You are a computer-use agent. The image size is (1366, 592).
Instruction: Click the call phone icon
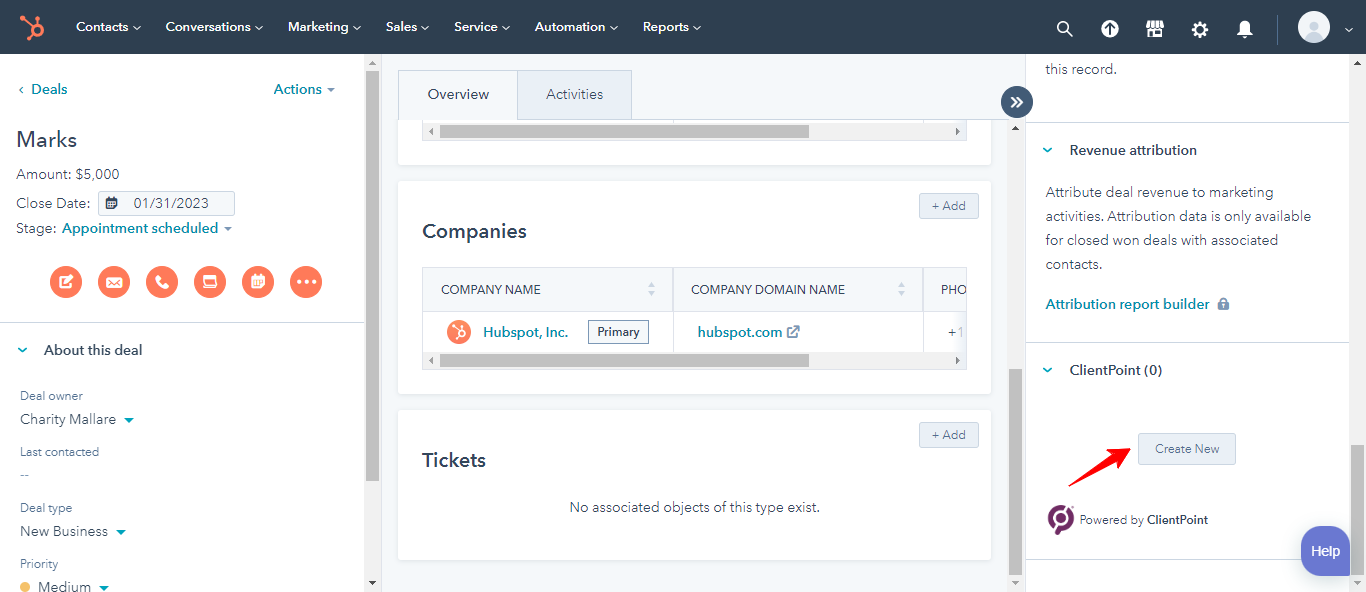click(x=162, y=282)
